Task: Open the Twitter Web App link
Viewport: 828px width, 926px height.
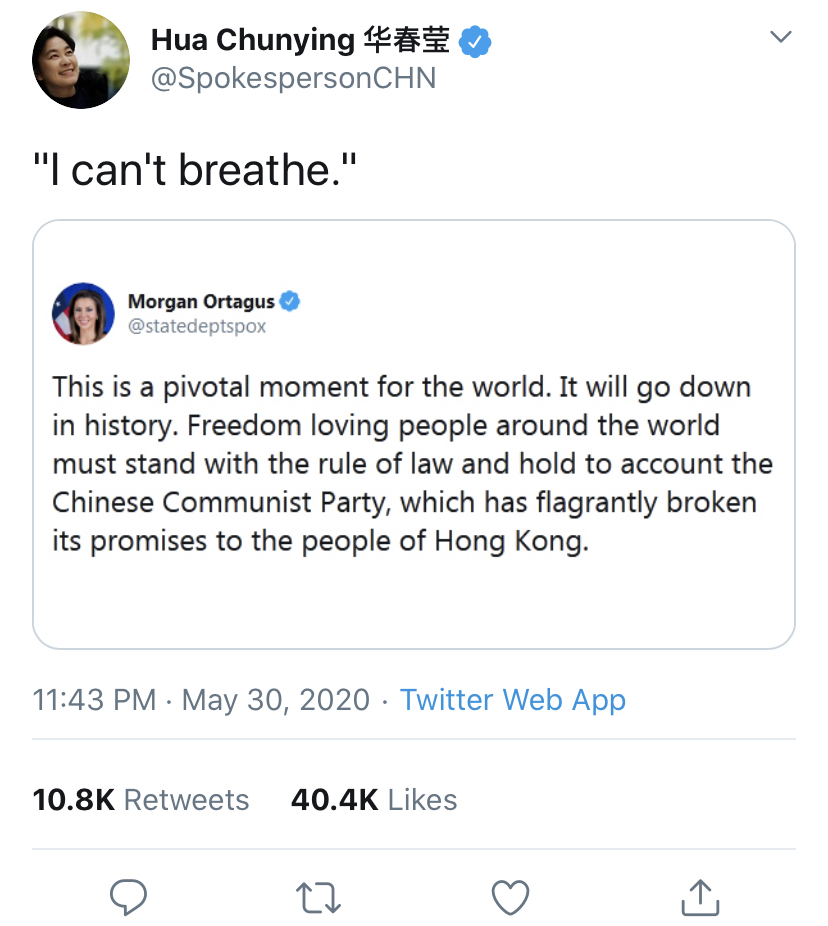Action: pos(512,699)
